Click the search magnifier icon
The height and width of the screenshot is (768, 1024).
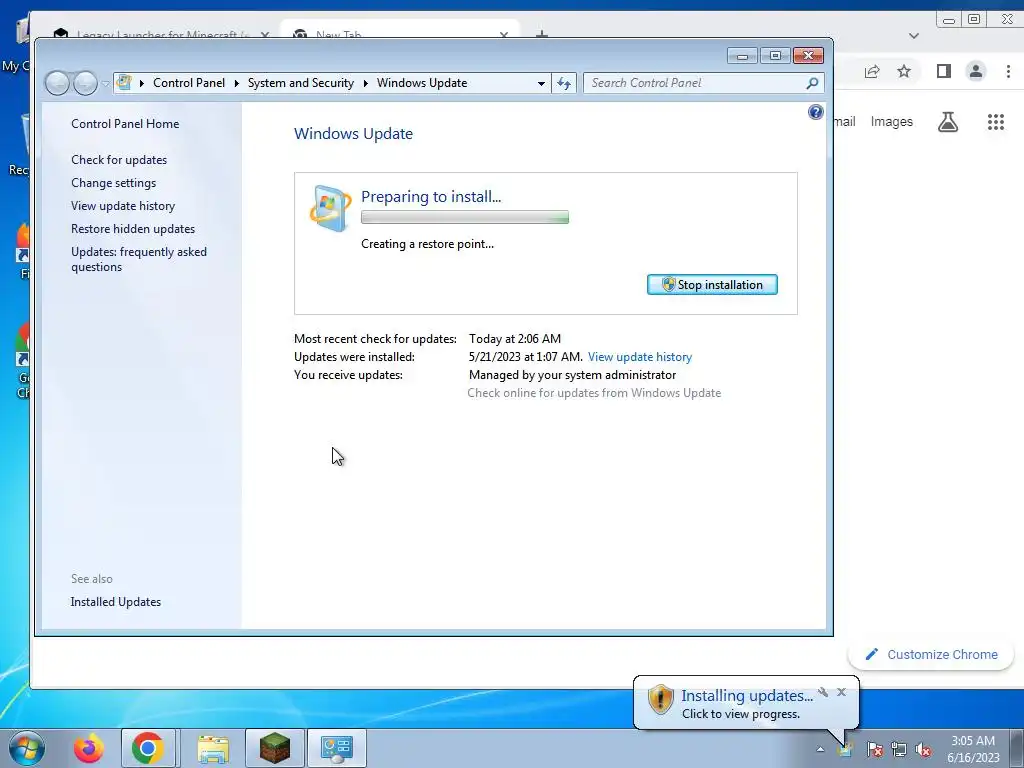812,83
